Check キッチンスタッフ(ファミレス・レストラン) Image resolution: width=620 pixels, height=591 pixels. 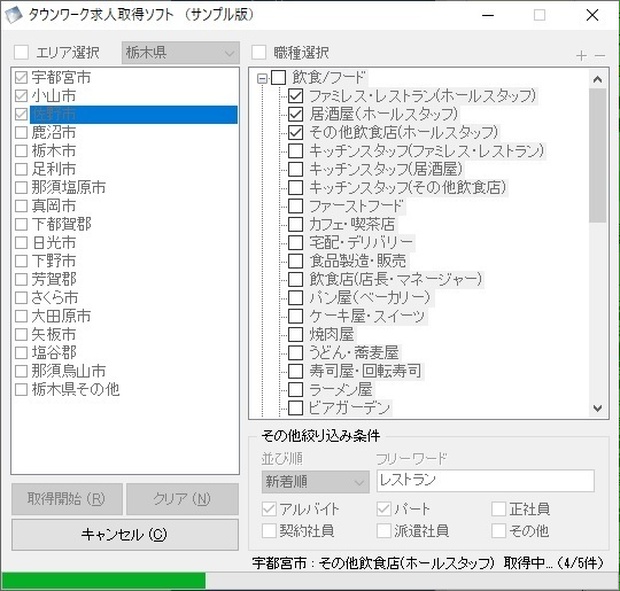(x=296, y=151)
